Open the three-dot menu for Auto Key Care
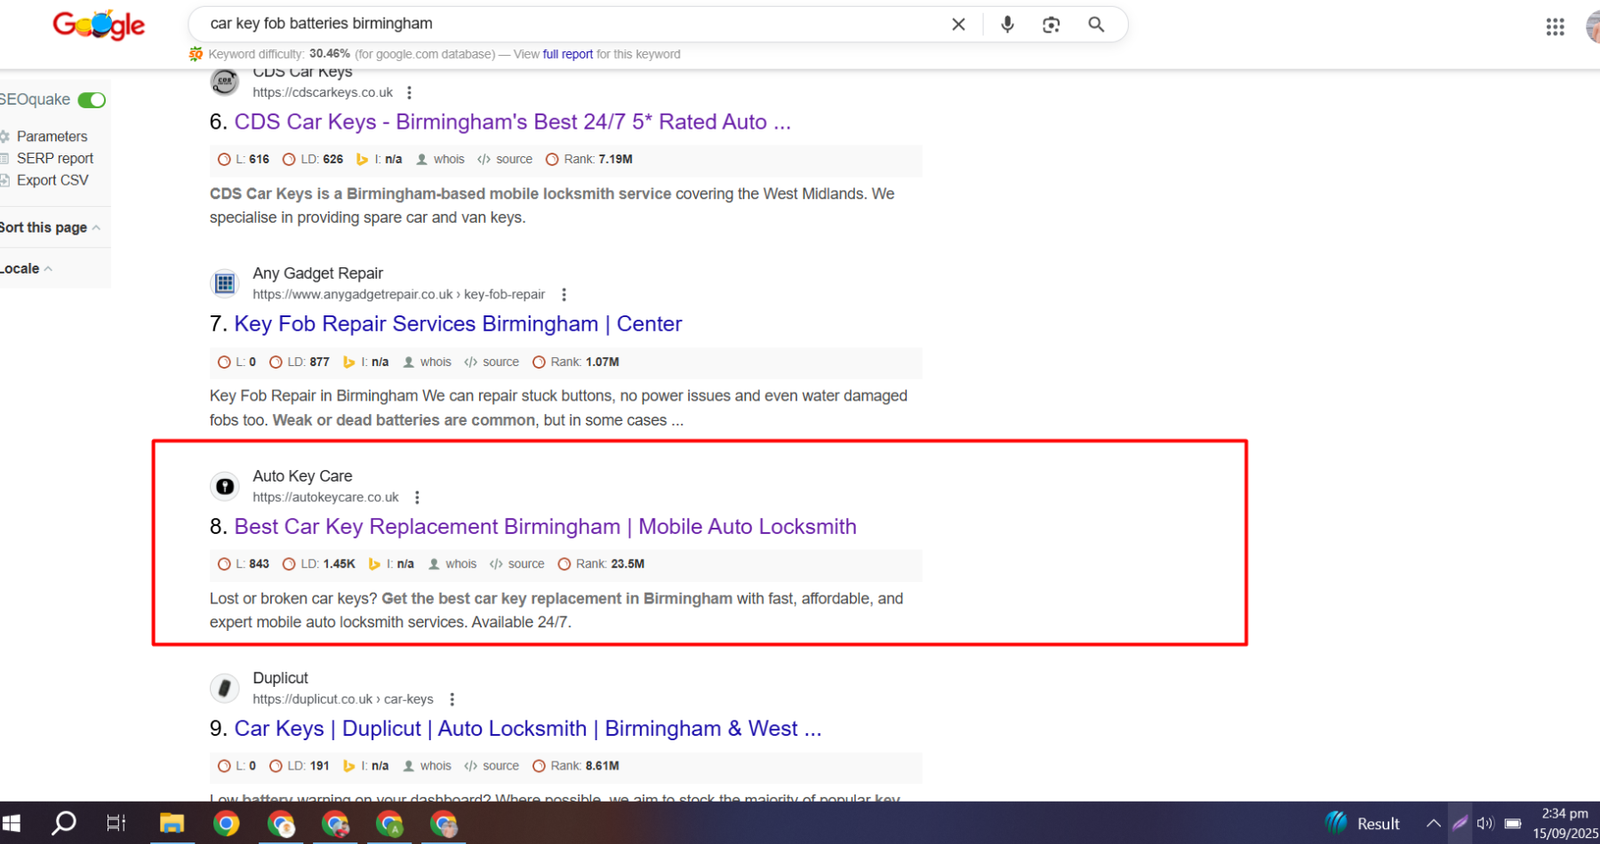This screenshot has height=844, width=1600. coord(417,497)
